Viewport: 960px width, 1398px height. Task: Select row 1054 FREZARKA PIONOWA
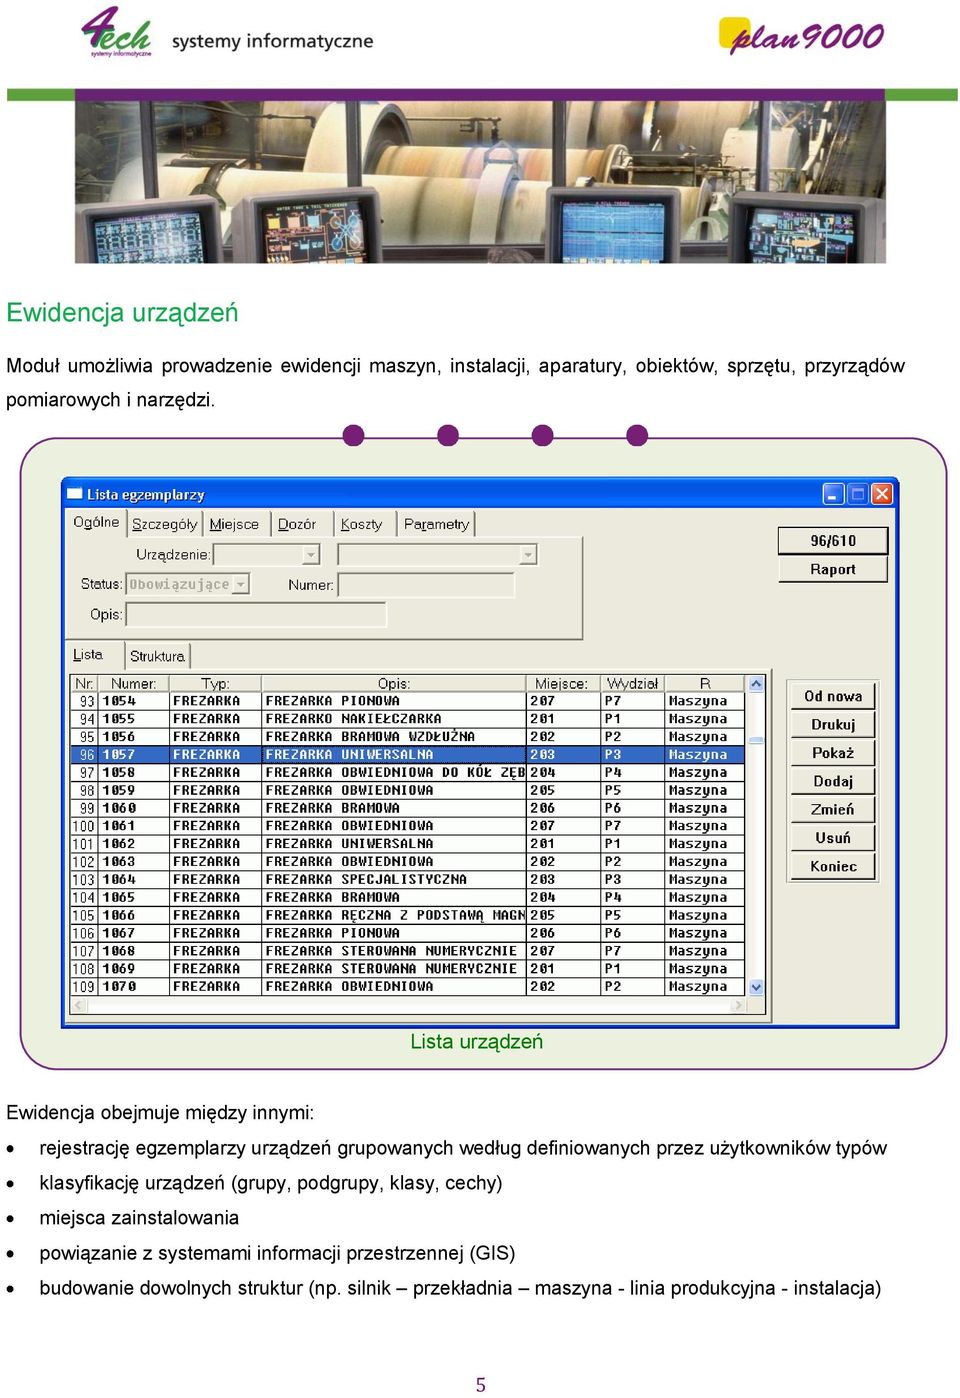pyautogui.click(x=408, y=701)
